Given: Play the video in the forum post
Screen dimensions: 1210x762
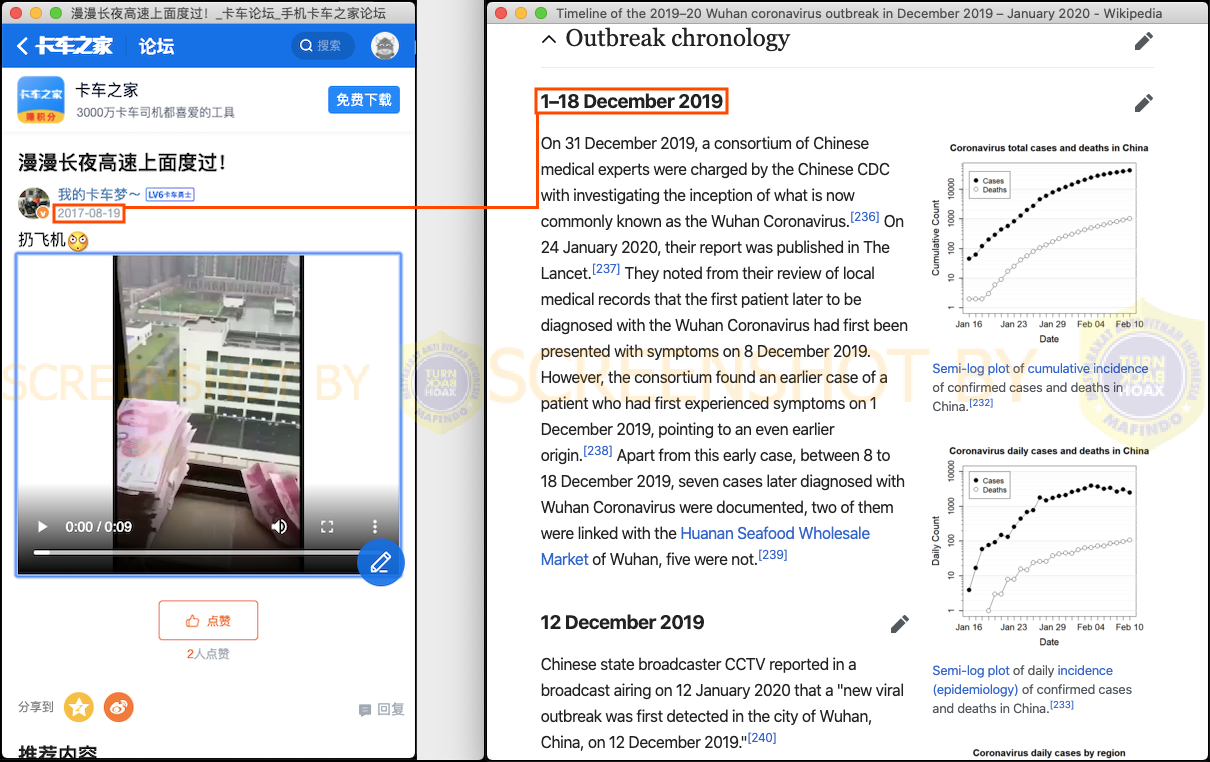Looking at the screenshot, I should 42,527.
